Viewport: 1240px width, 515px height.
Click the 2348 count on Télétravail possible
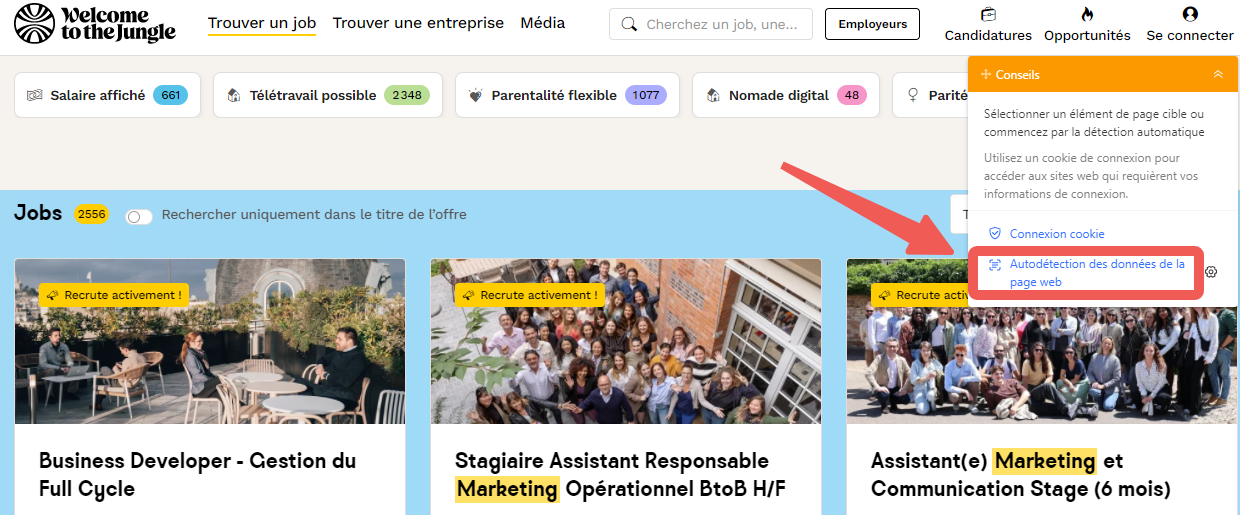(407, 95)
